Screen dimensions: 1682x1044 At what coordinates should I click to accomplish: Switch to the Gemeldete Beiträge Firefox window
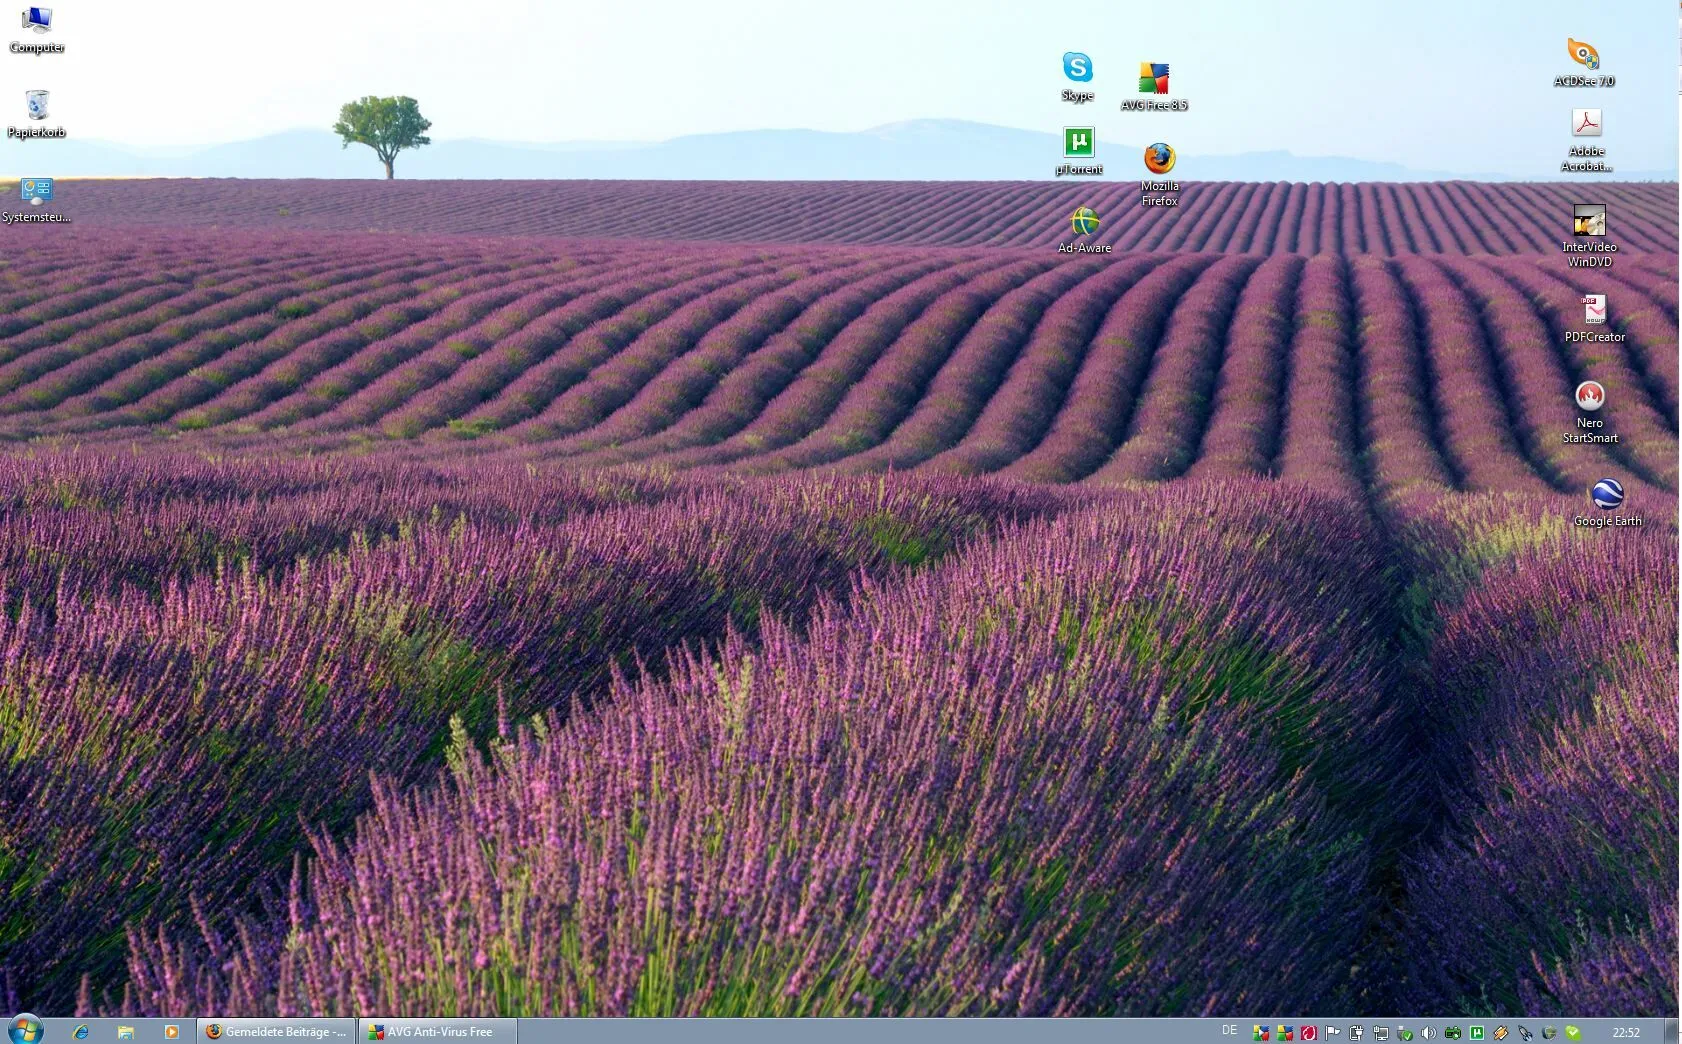pyautogui.click(x=276, y=1032)
